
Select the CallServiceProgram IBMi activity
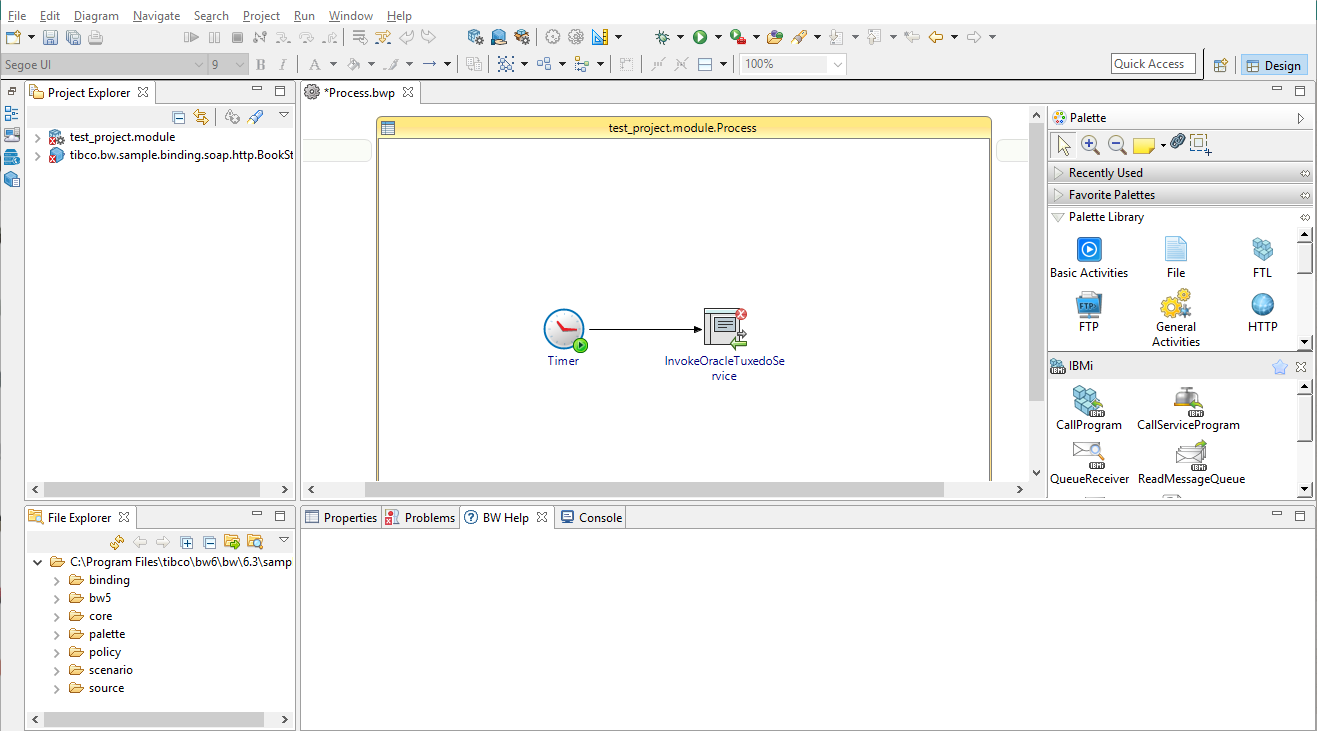pos(1189,409)
